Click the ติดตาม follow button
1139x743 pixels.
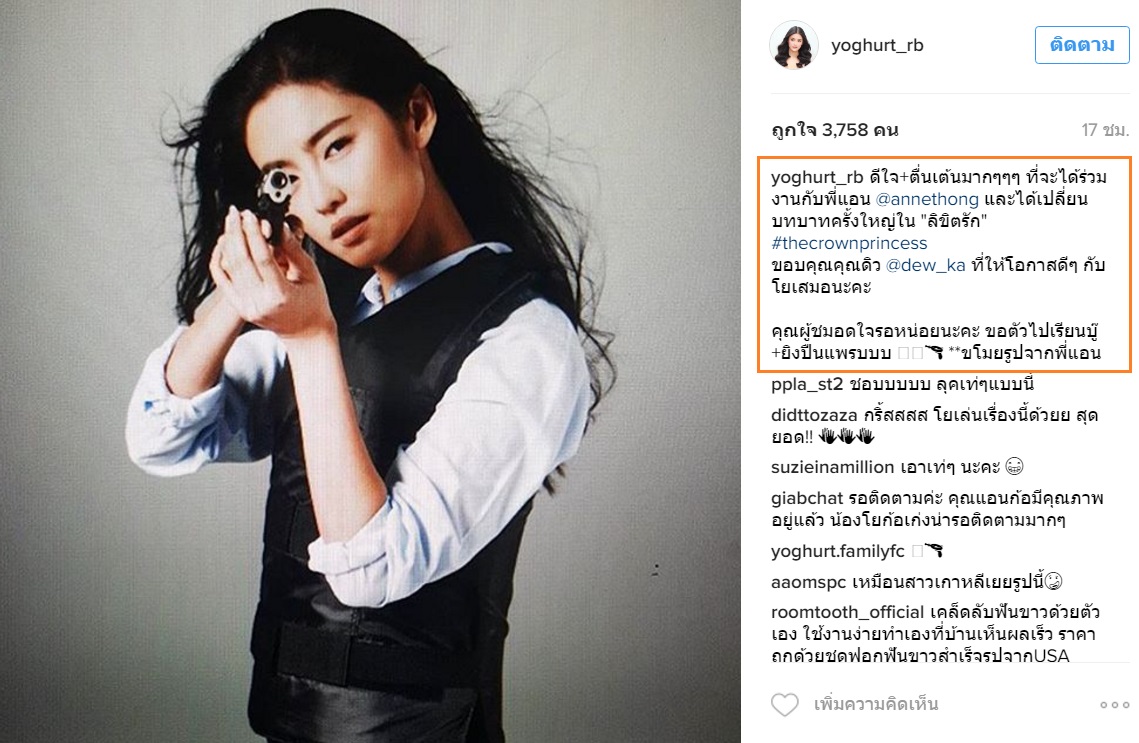(1082, 45)
